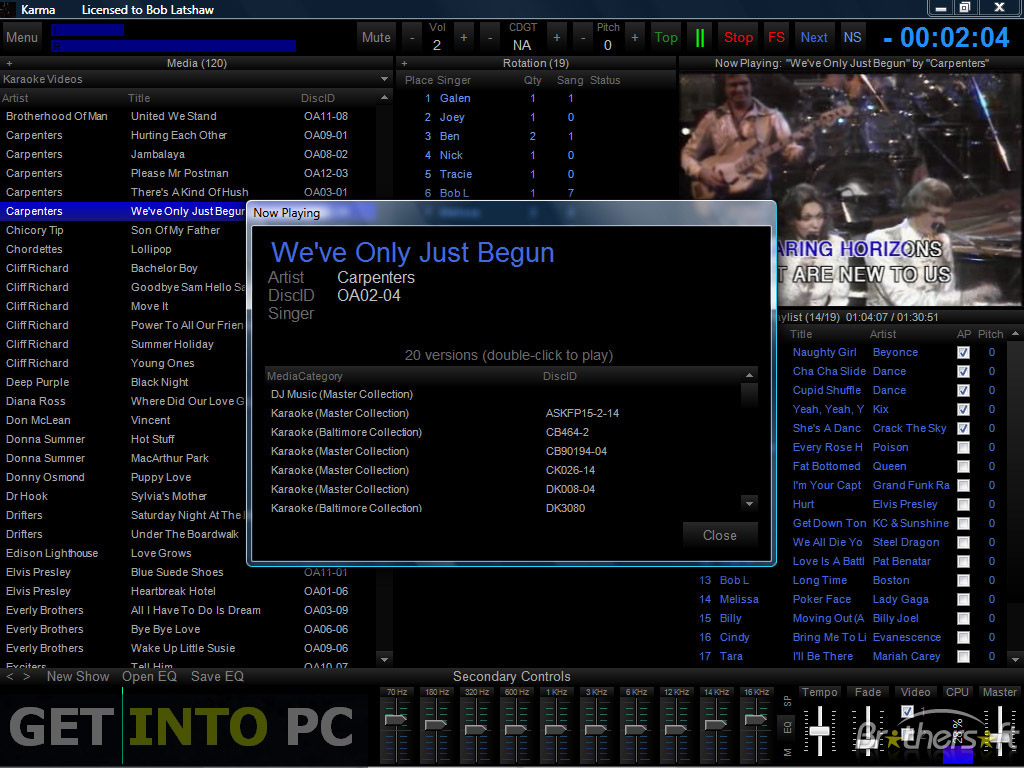This screenshot has height=768, width=1024.
Task: Toggle the AP checkbox for Cupid Shuffle
Action: [963, 391]
